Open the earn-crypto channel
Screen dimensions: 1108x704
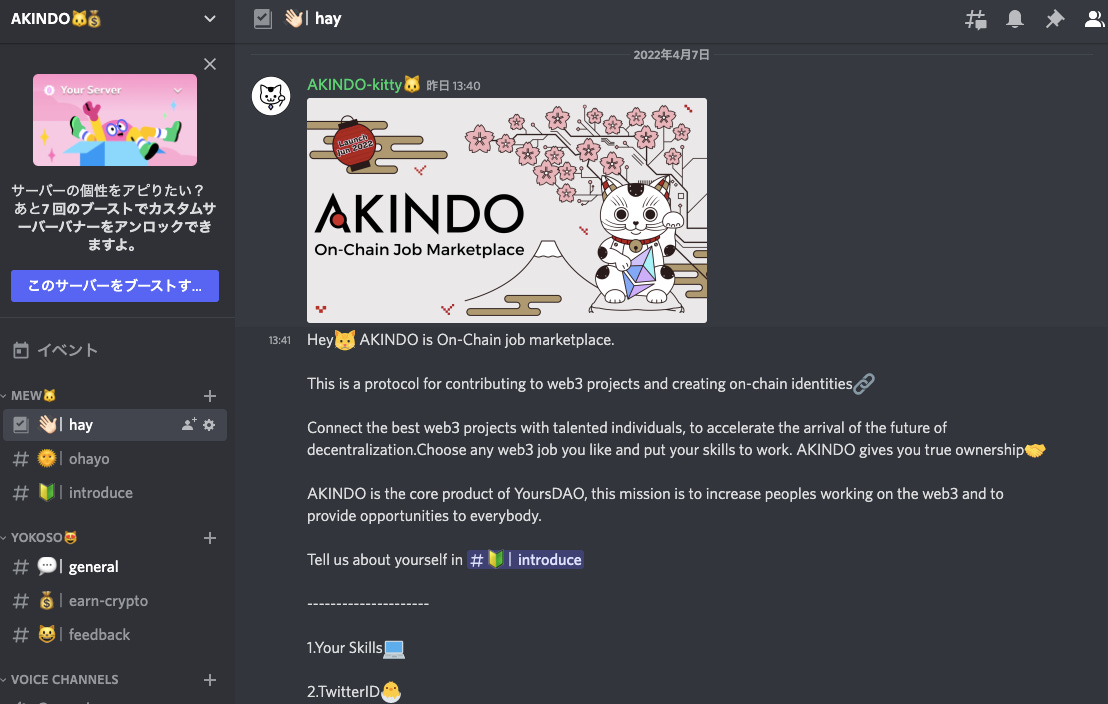[114, 601]
